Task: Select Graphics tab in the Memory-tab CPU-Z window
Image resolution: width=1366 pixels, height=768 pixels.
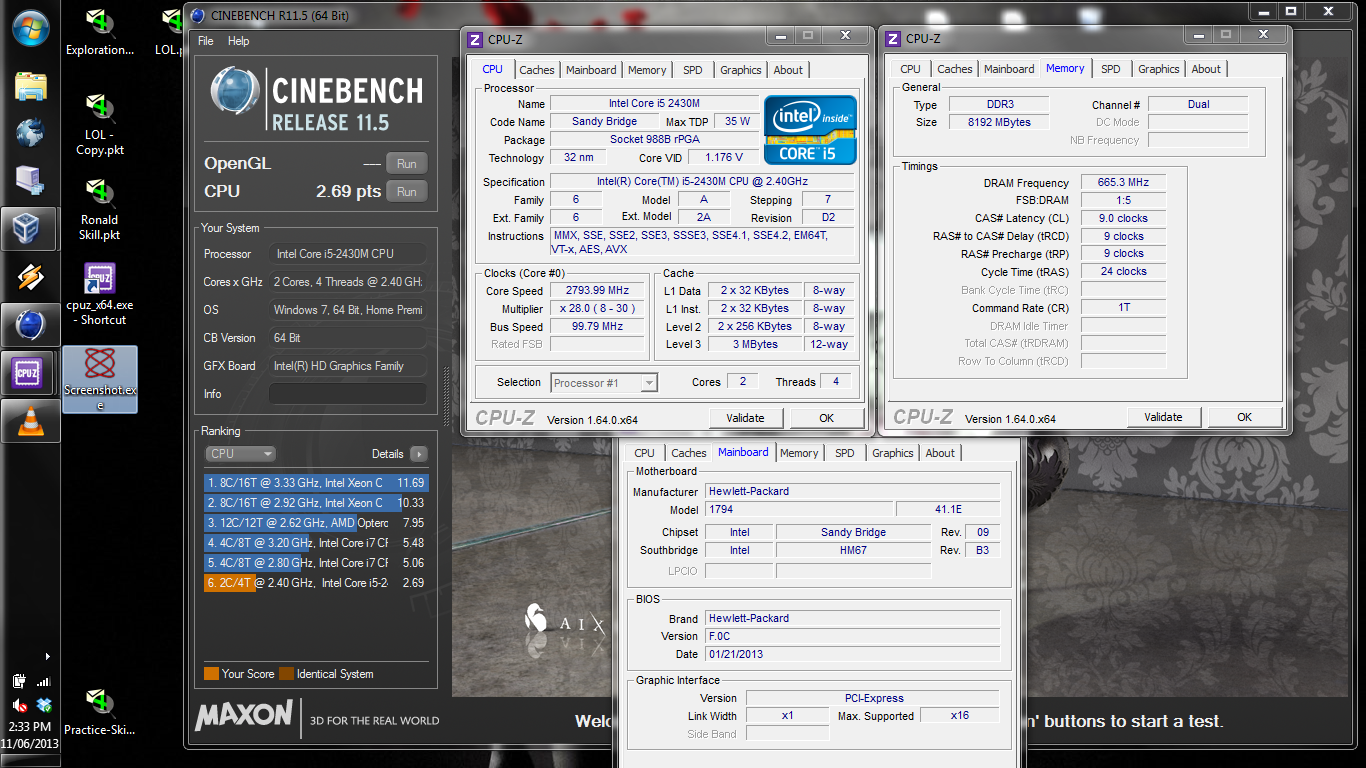Action: (1159, 69)
